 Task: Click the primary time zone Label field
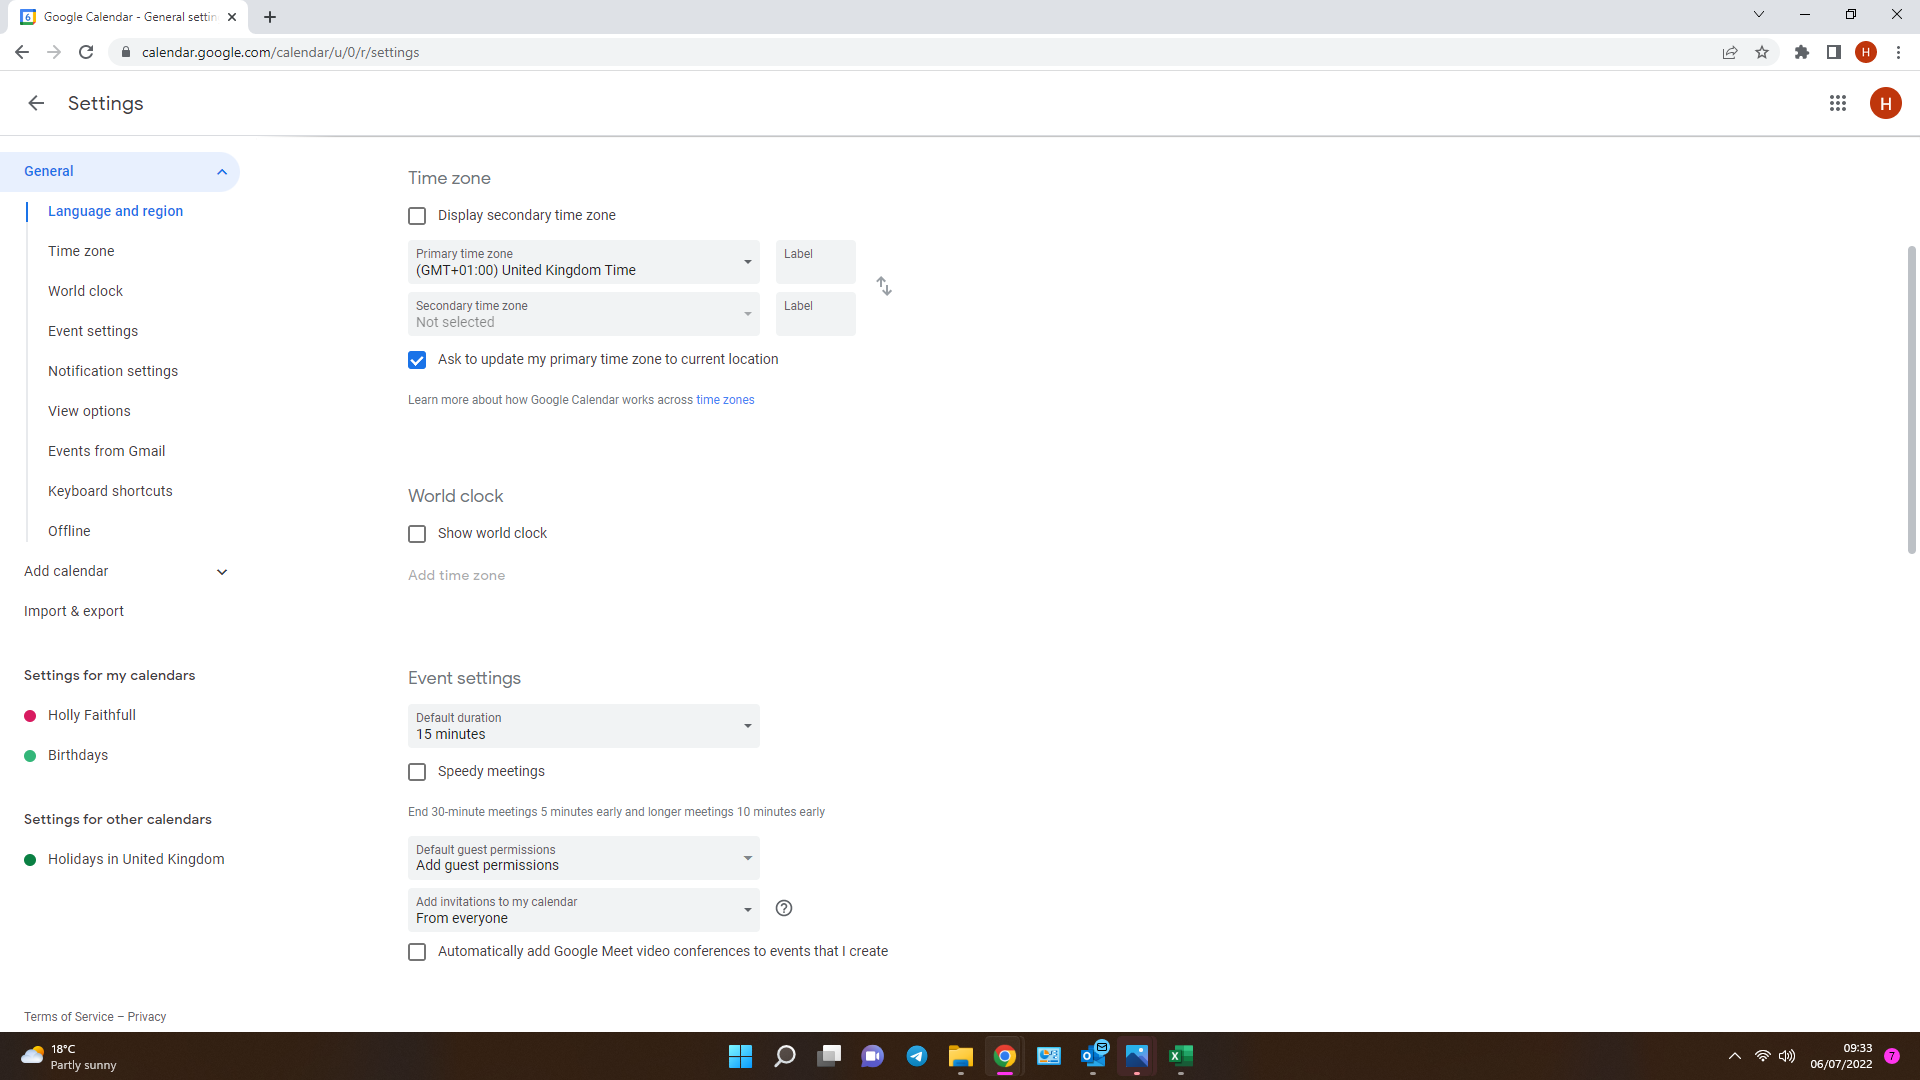point(816,262)
